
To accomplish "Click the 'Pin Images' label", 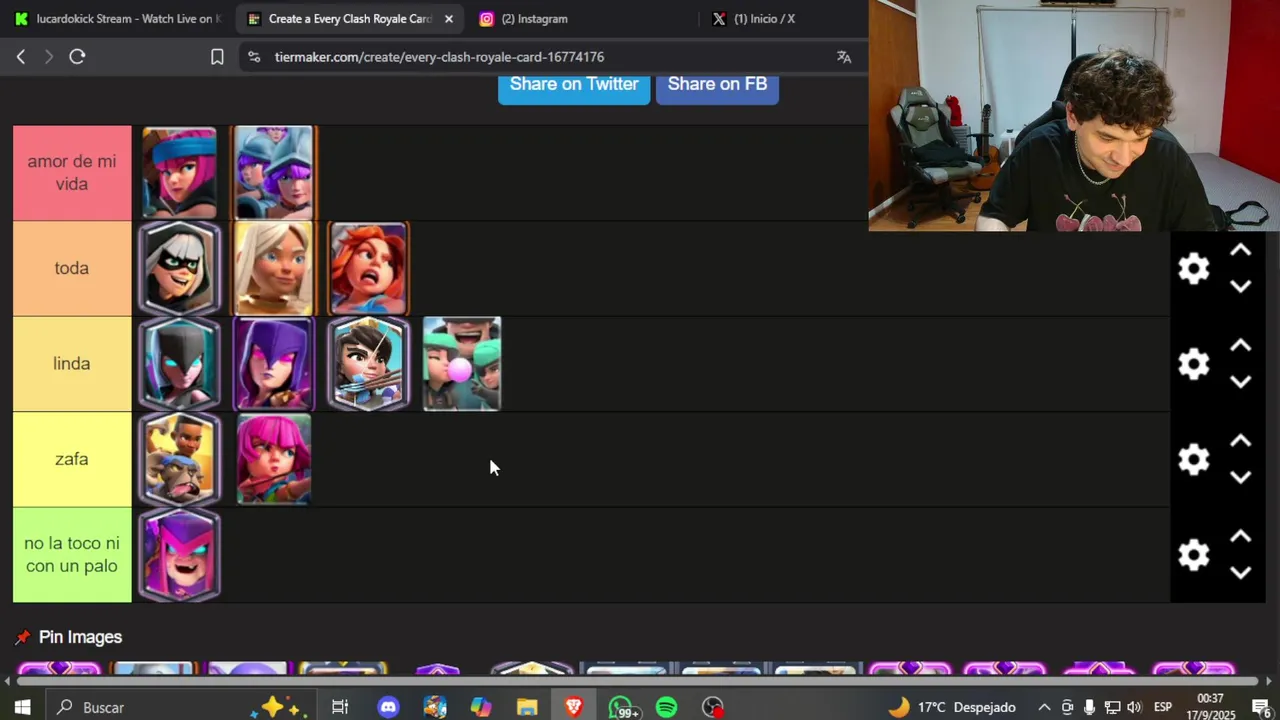I will tap(80, 637).
